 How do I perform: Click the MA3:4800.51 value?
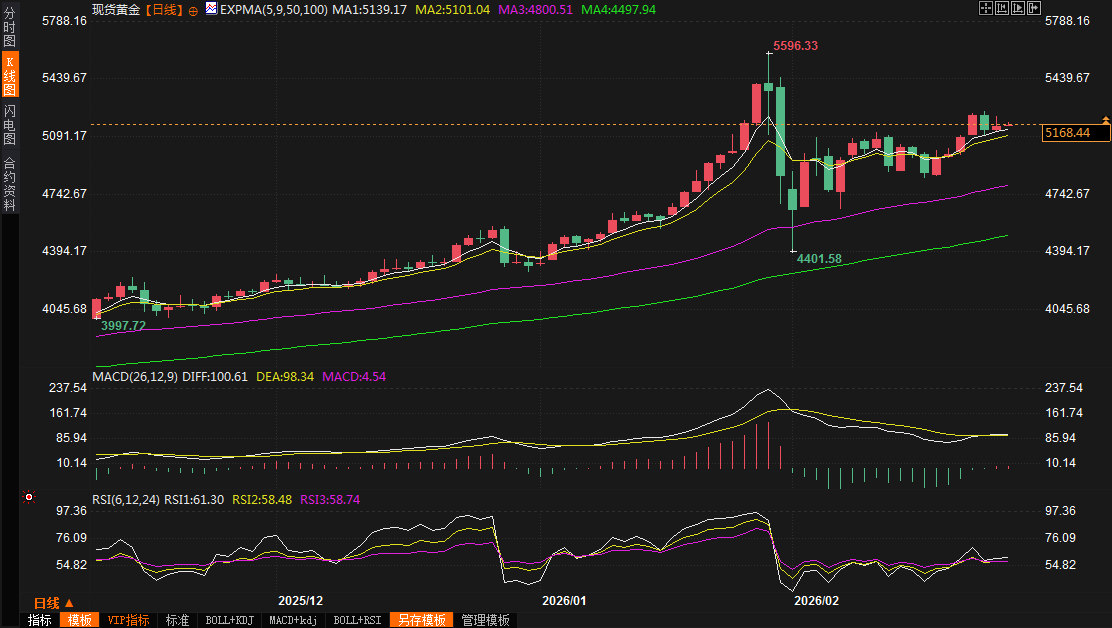click(535, 10)
